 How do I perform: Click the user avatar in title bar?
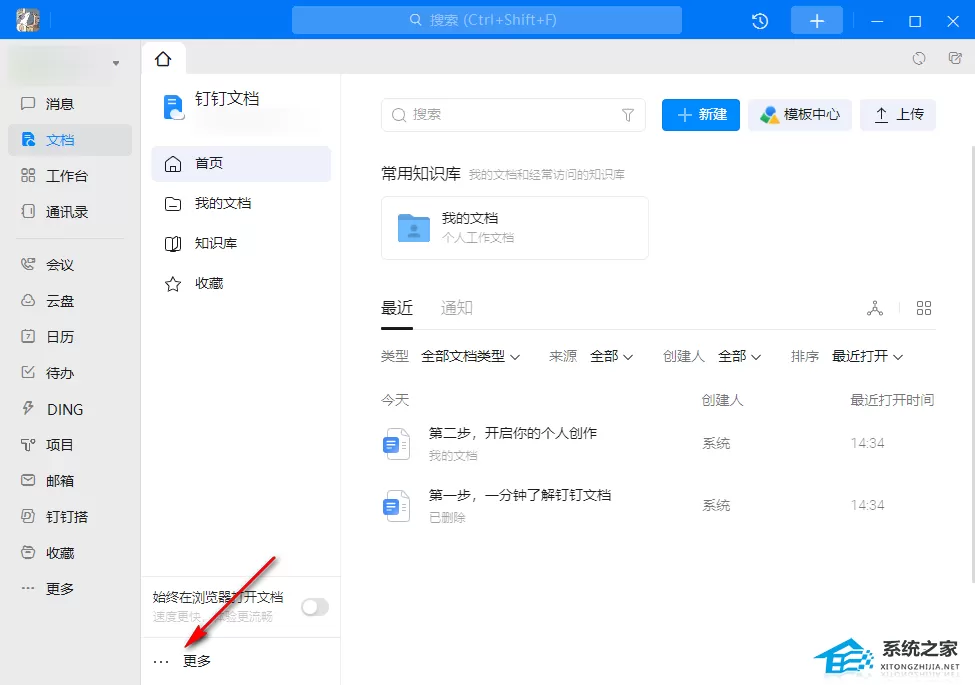coord(27,21)
